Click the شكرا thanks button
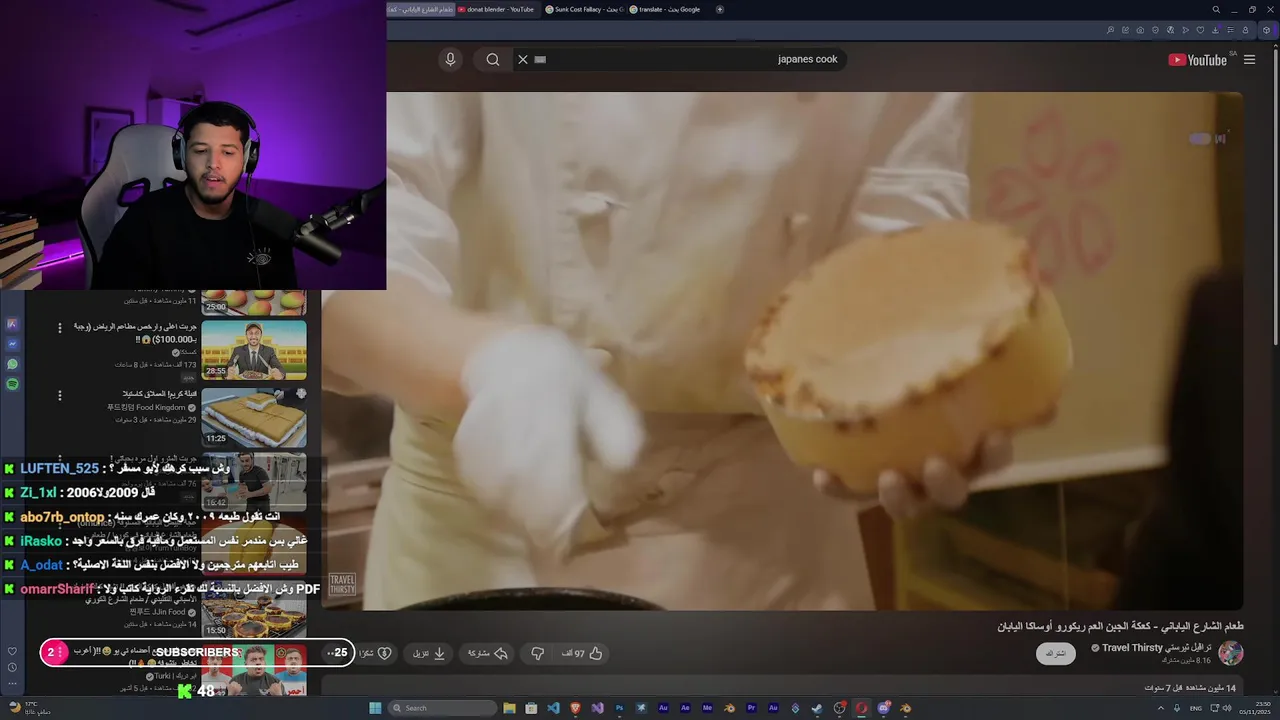The image size is (1280, 720). pos(375,653)
